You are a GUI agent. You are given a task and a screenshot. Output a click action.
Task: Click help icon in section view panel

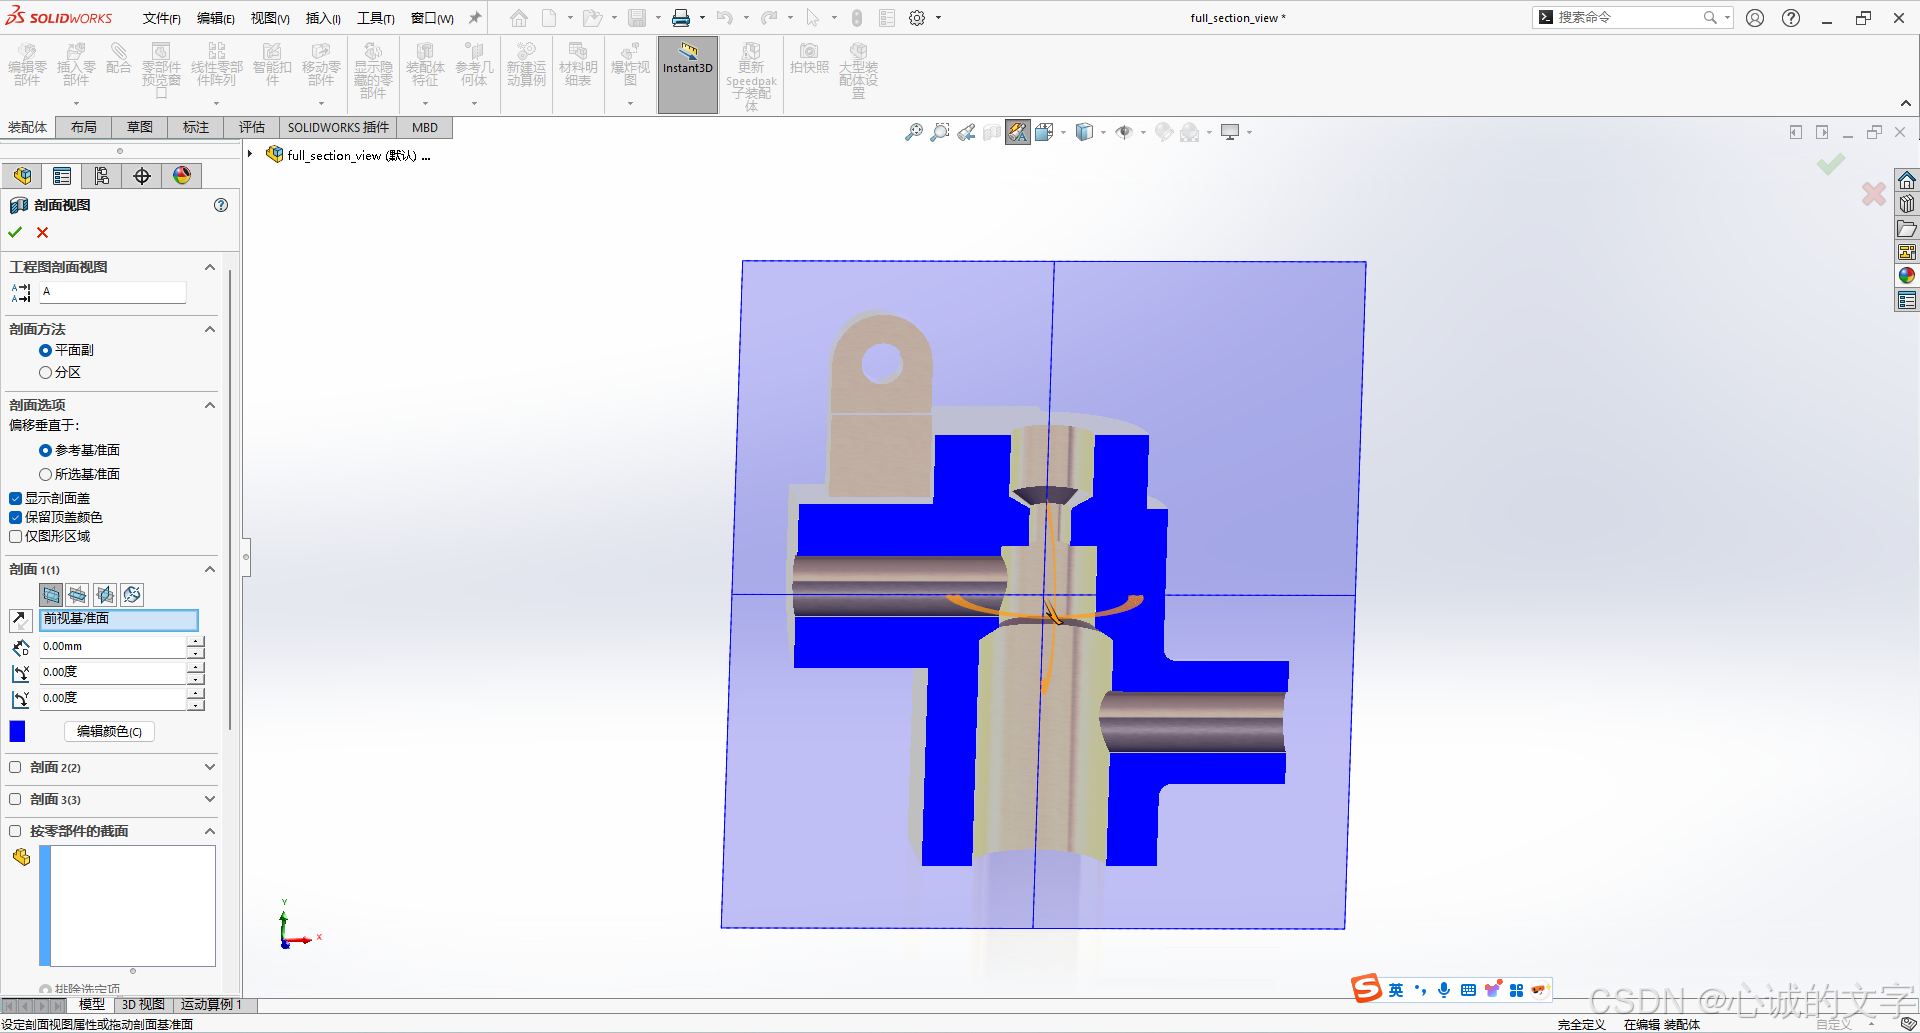tap(221, 205)
